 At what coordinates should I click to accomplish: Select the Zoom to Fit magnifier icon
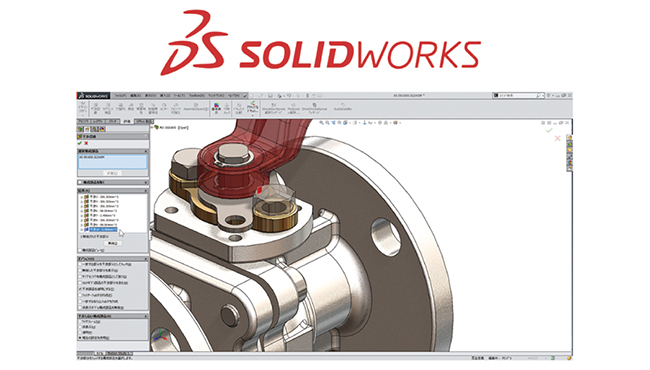(321, 123)
